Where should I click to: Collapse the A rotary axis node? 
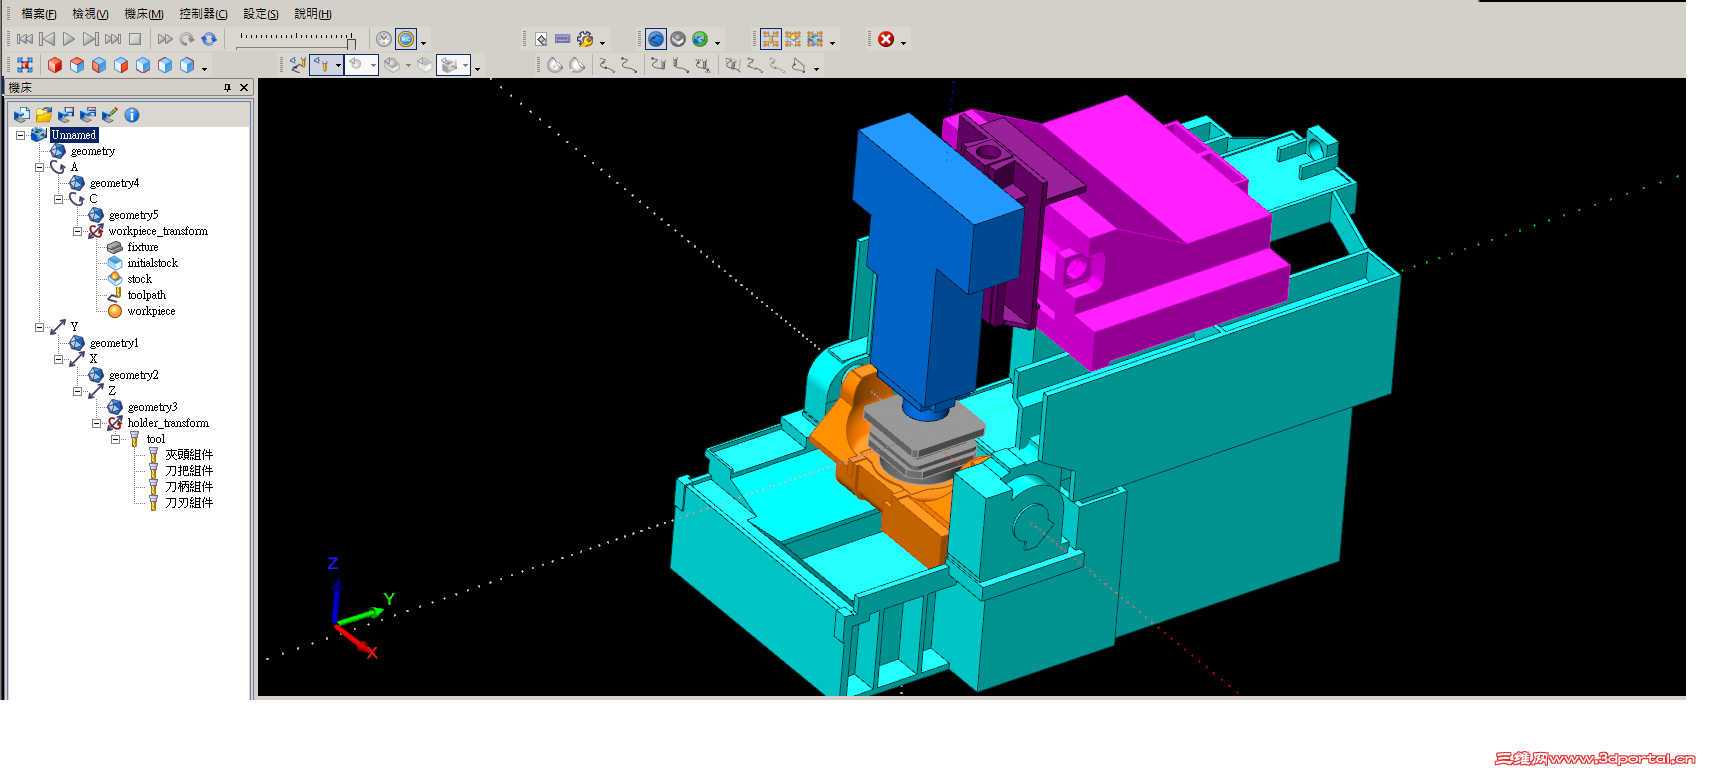coord(39,167)
